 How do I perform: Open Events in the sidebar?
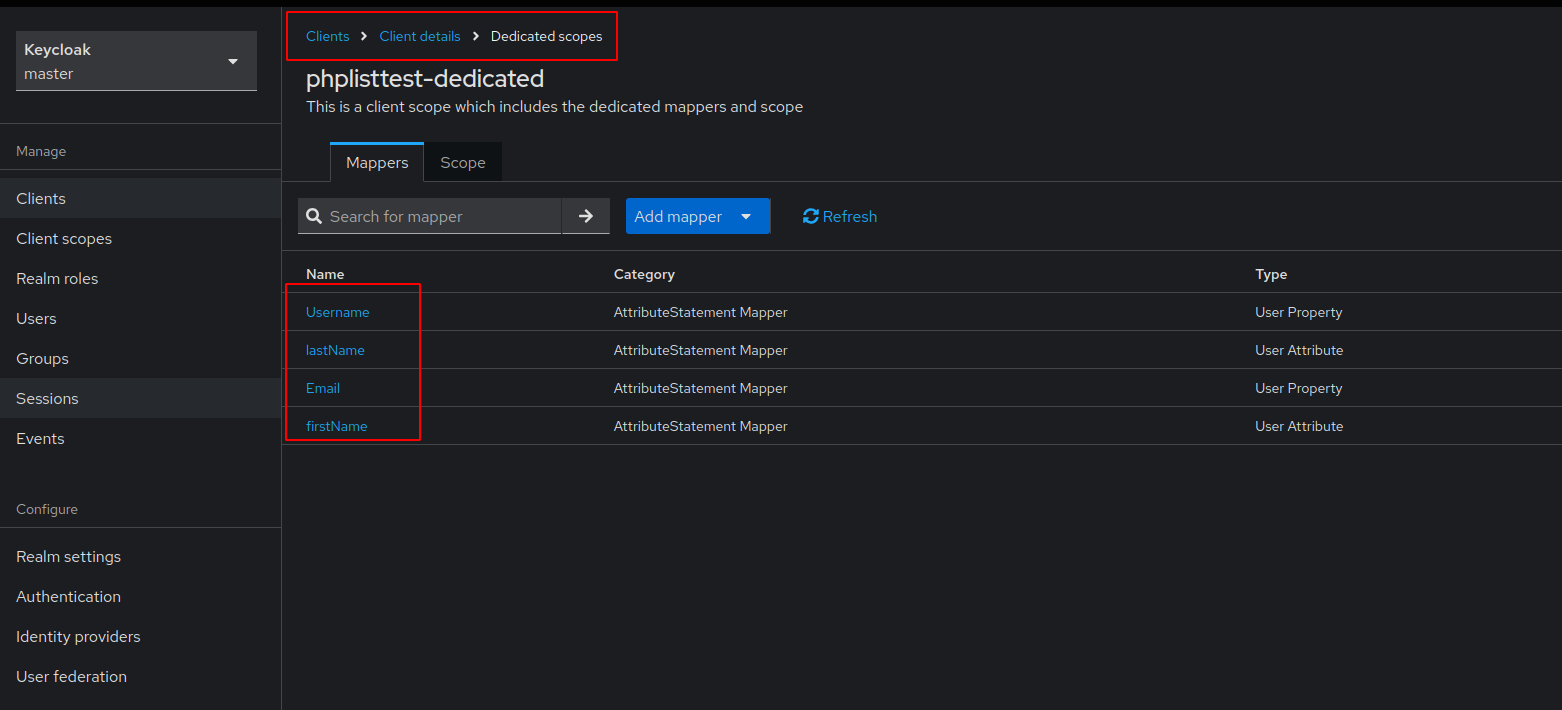click(140, 438)
